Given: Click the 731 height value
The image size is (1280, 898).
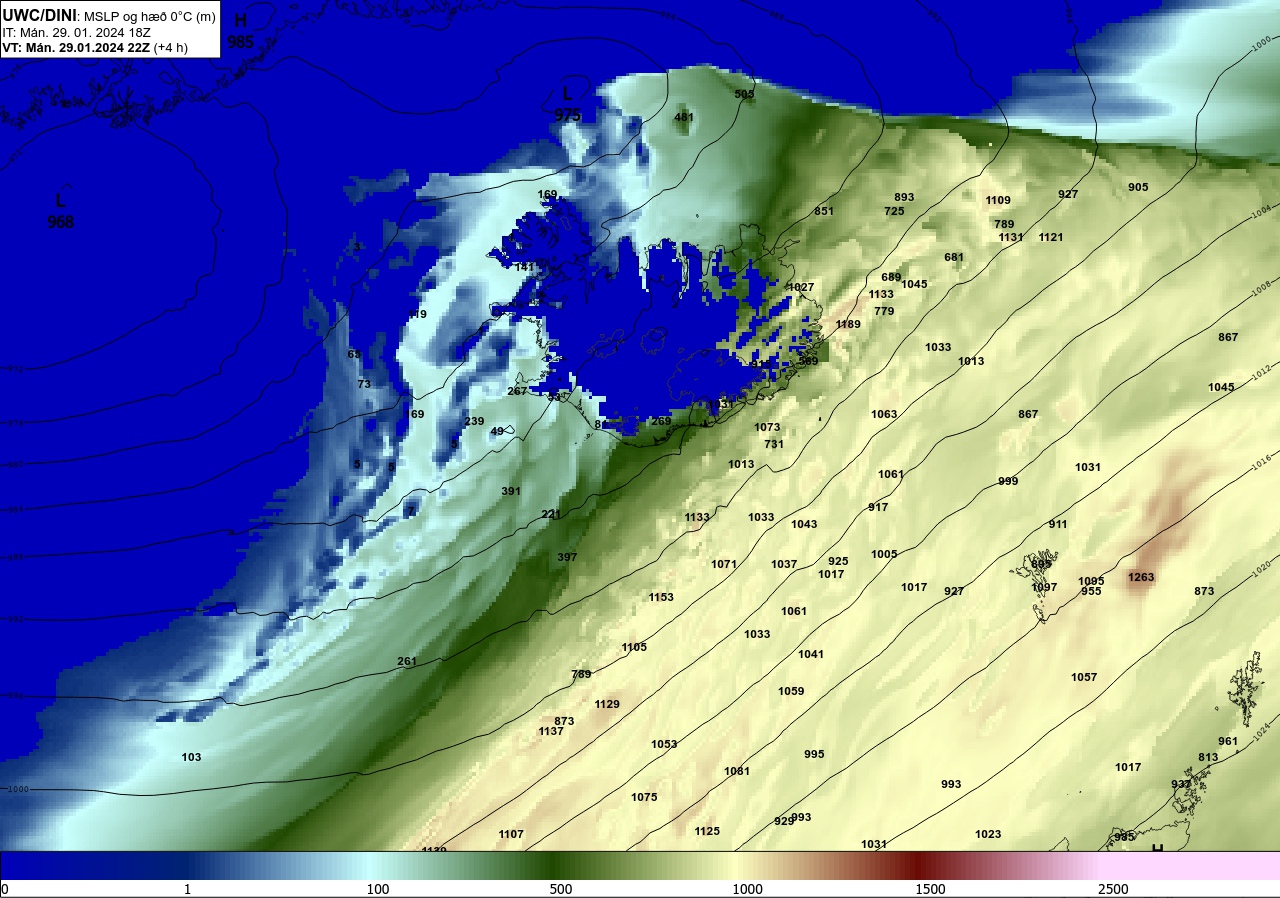Looking at the screenshot, I should click(774, 444).
